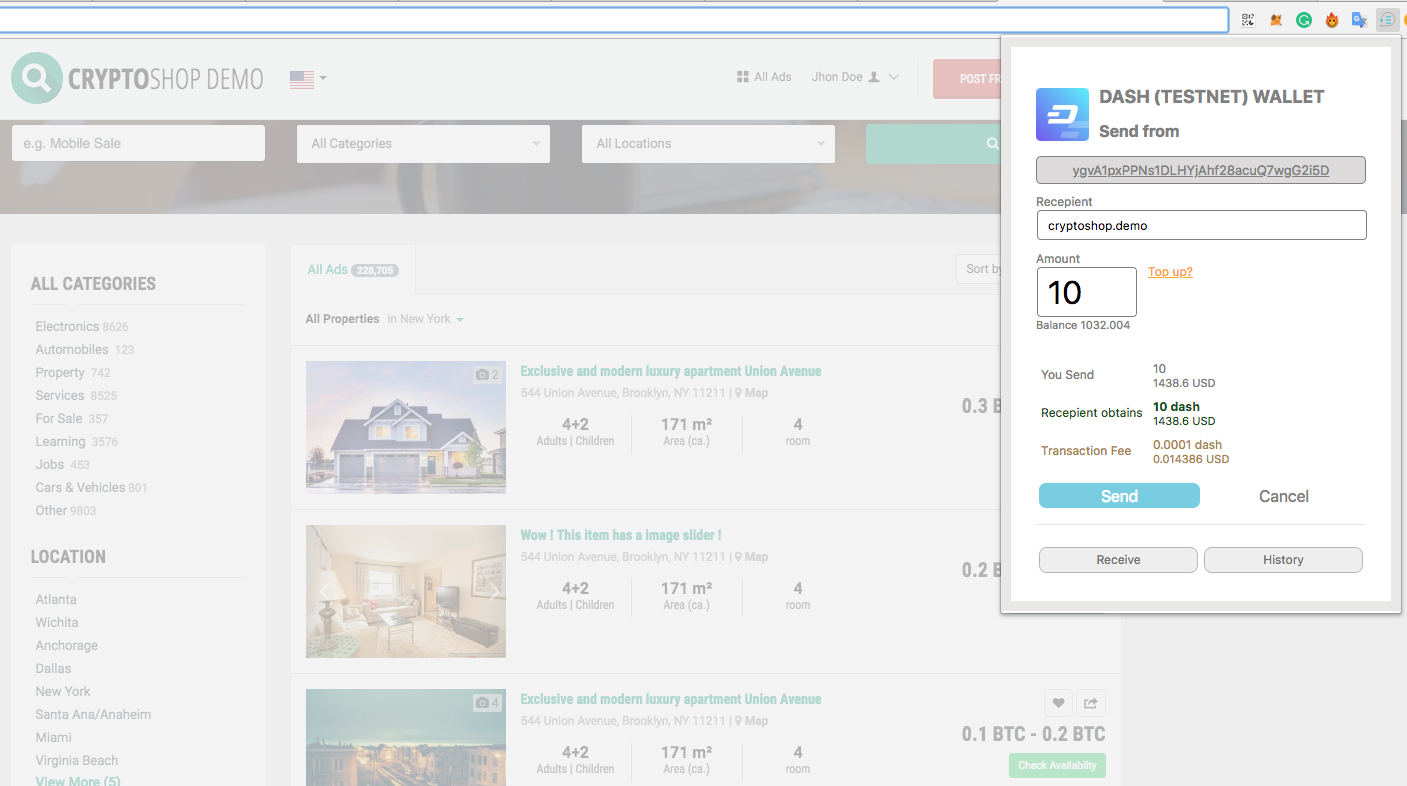Focus the Amount input field
The image size is (1407, 786).
click(x=1086, y=292)
